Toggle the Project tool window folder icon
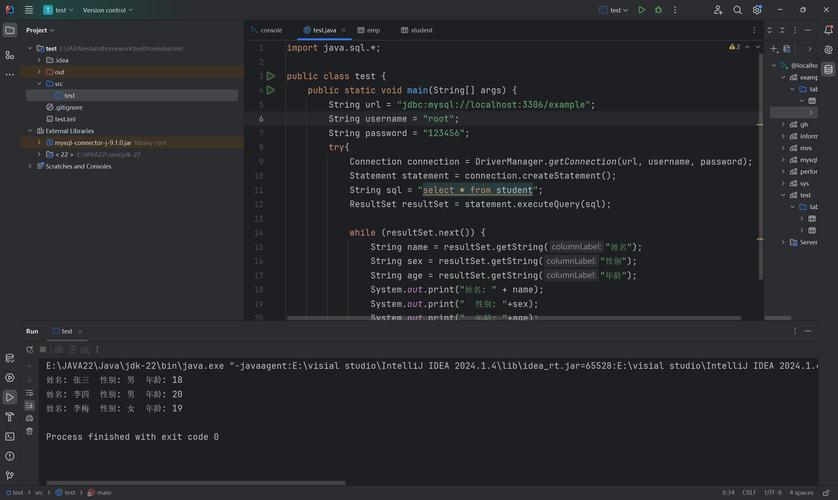838x500 pixels. pyautogui.click(x=10, y=30)
